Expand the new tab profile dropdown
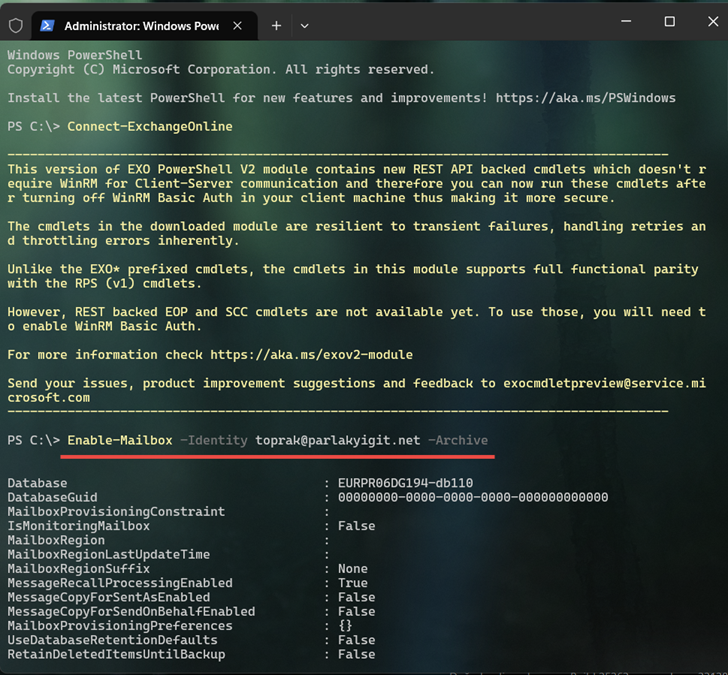The width and height of the screenshot is (728, 675). [305, 26]
